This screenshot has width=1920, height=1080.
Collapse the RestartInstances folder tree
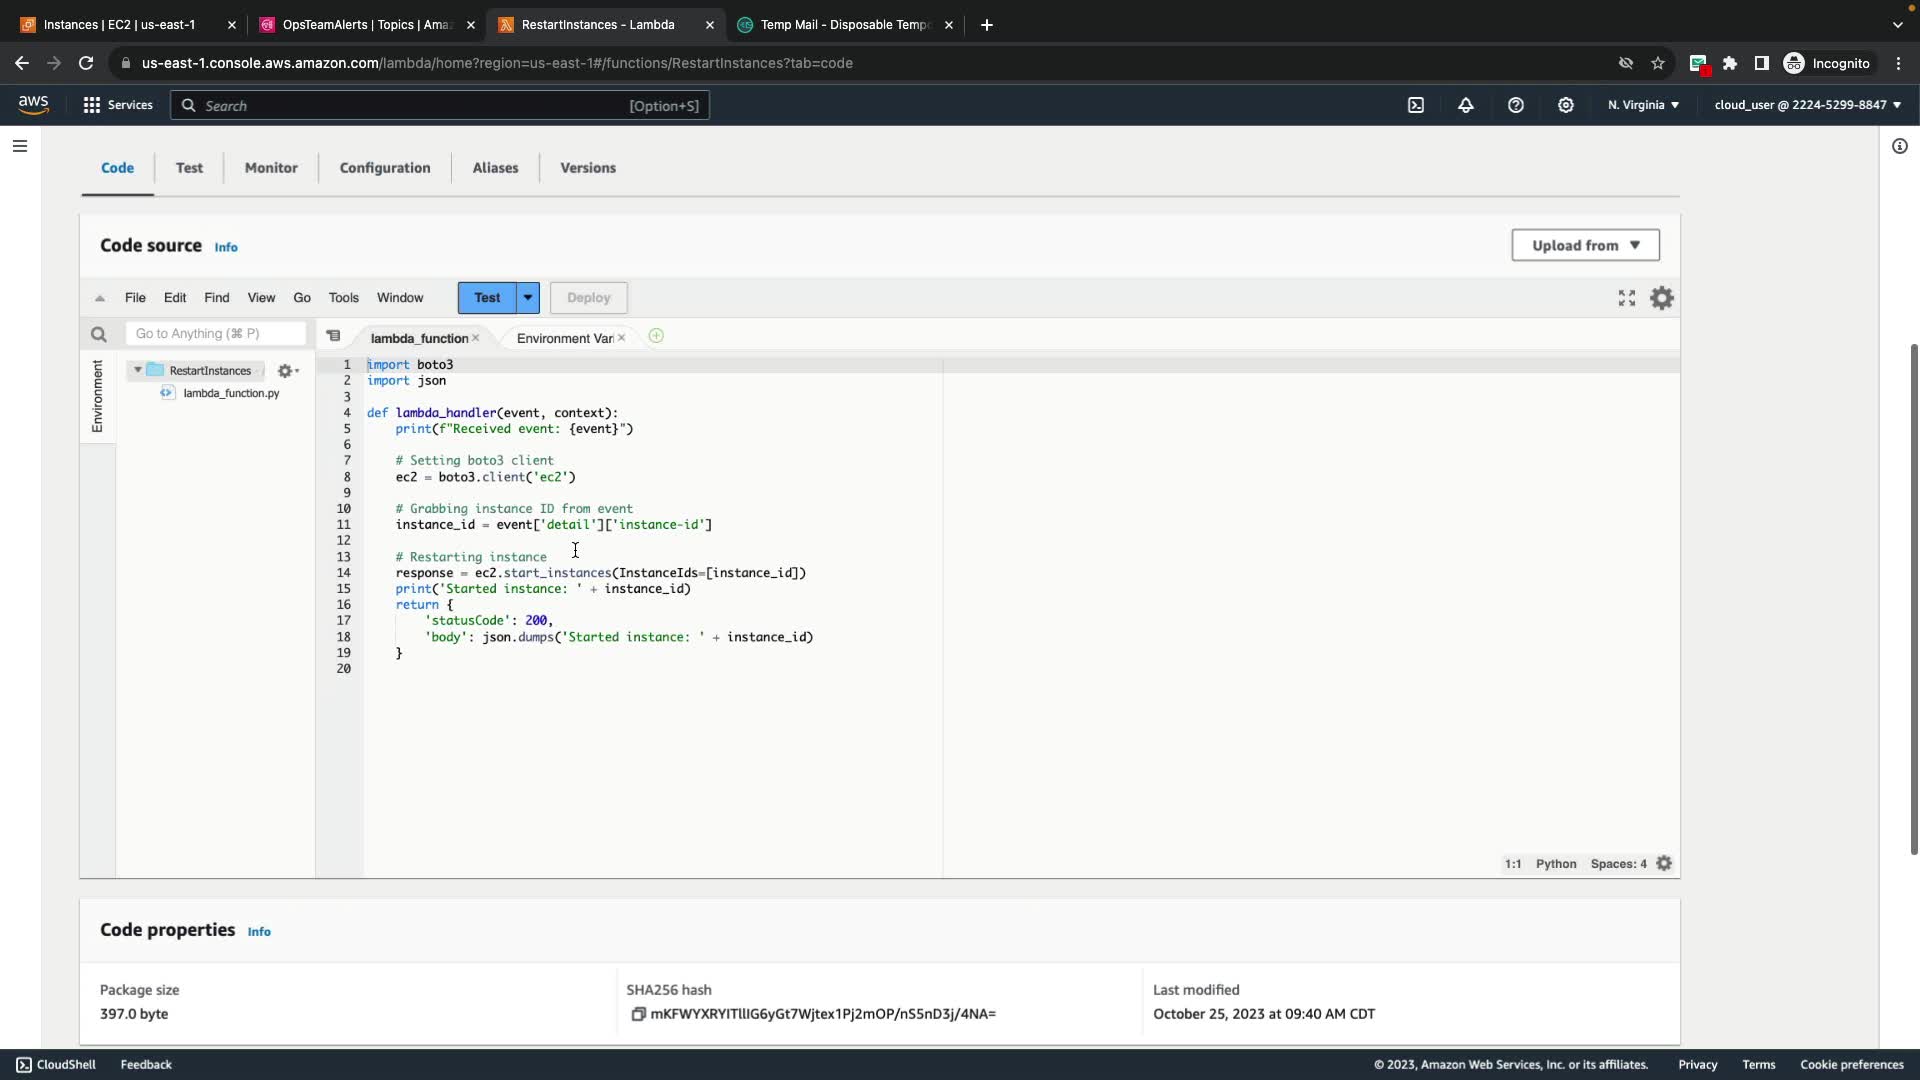138,371
